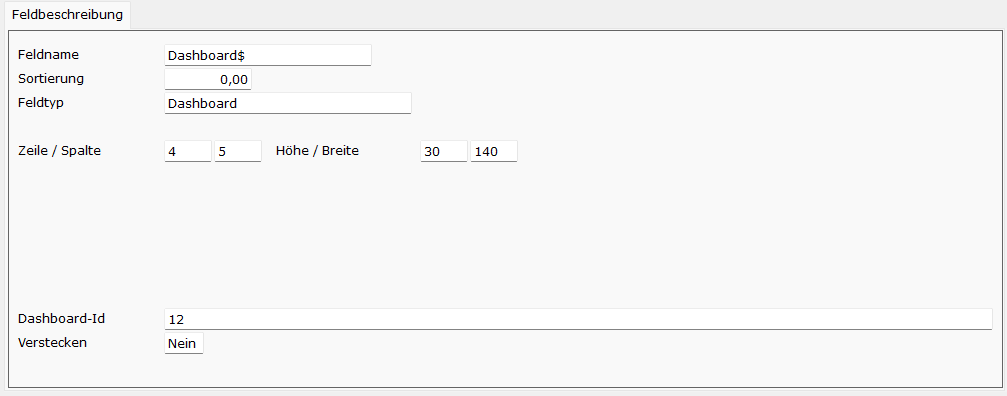
Task: Focus the Dashboard-Id field containing 12
Action: pos(578,319)
